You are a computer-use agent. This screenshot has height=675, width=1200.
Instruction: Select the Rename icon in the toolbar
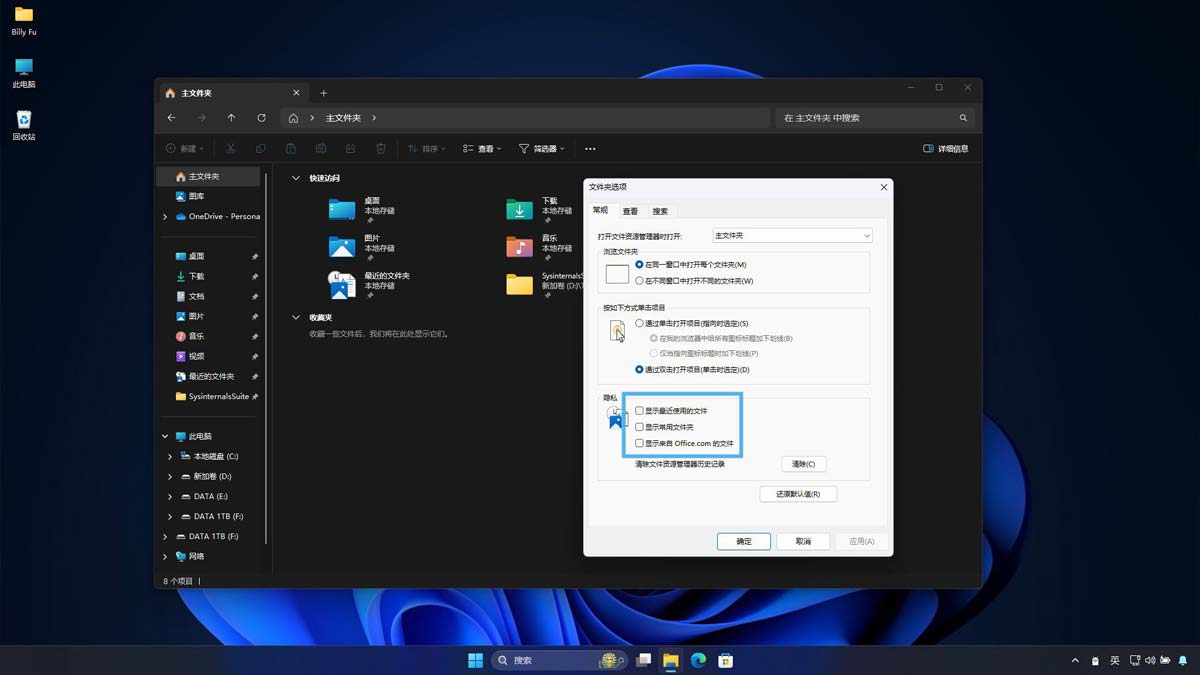321,148
